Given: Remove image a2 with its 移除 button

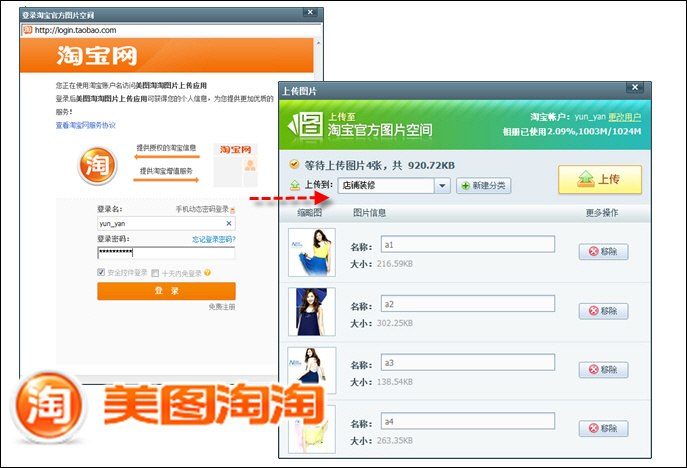Looking at the screenshot, I should tap(603, 311).
